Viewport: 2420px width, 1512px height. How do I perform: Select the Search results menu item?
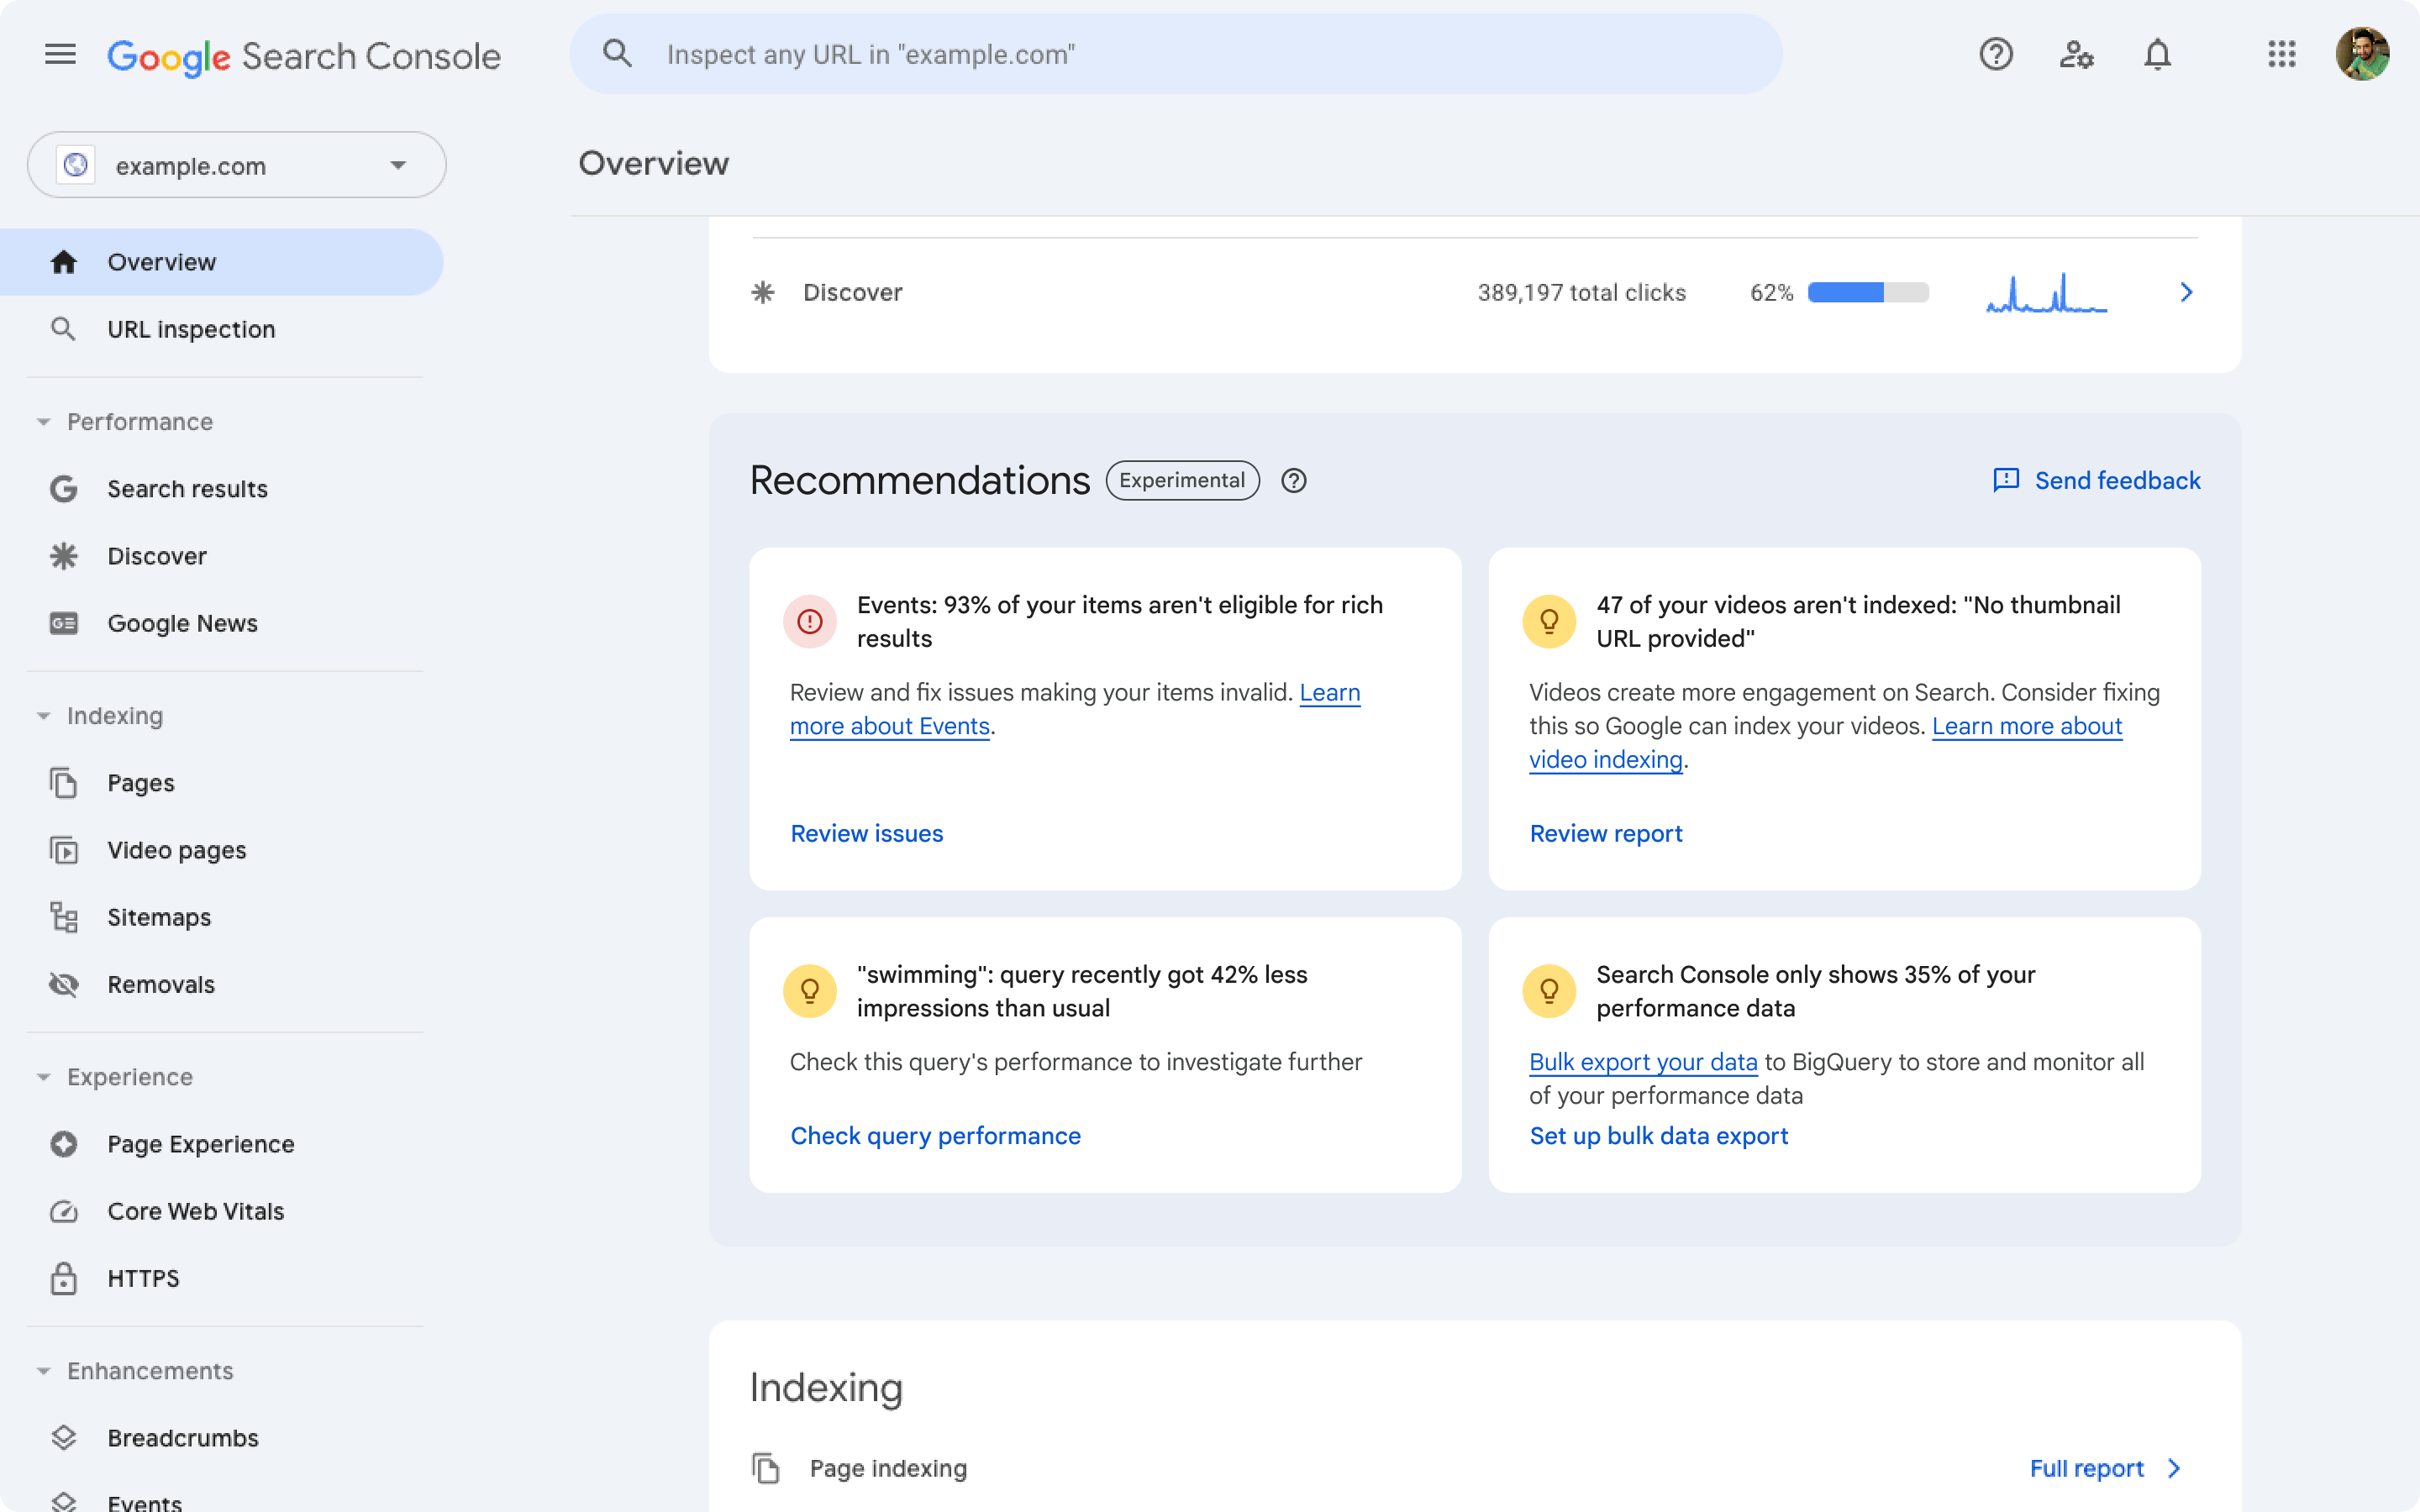pos(187,488)
